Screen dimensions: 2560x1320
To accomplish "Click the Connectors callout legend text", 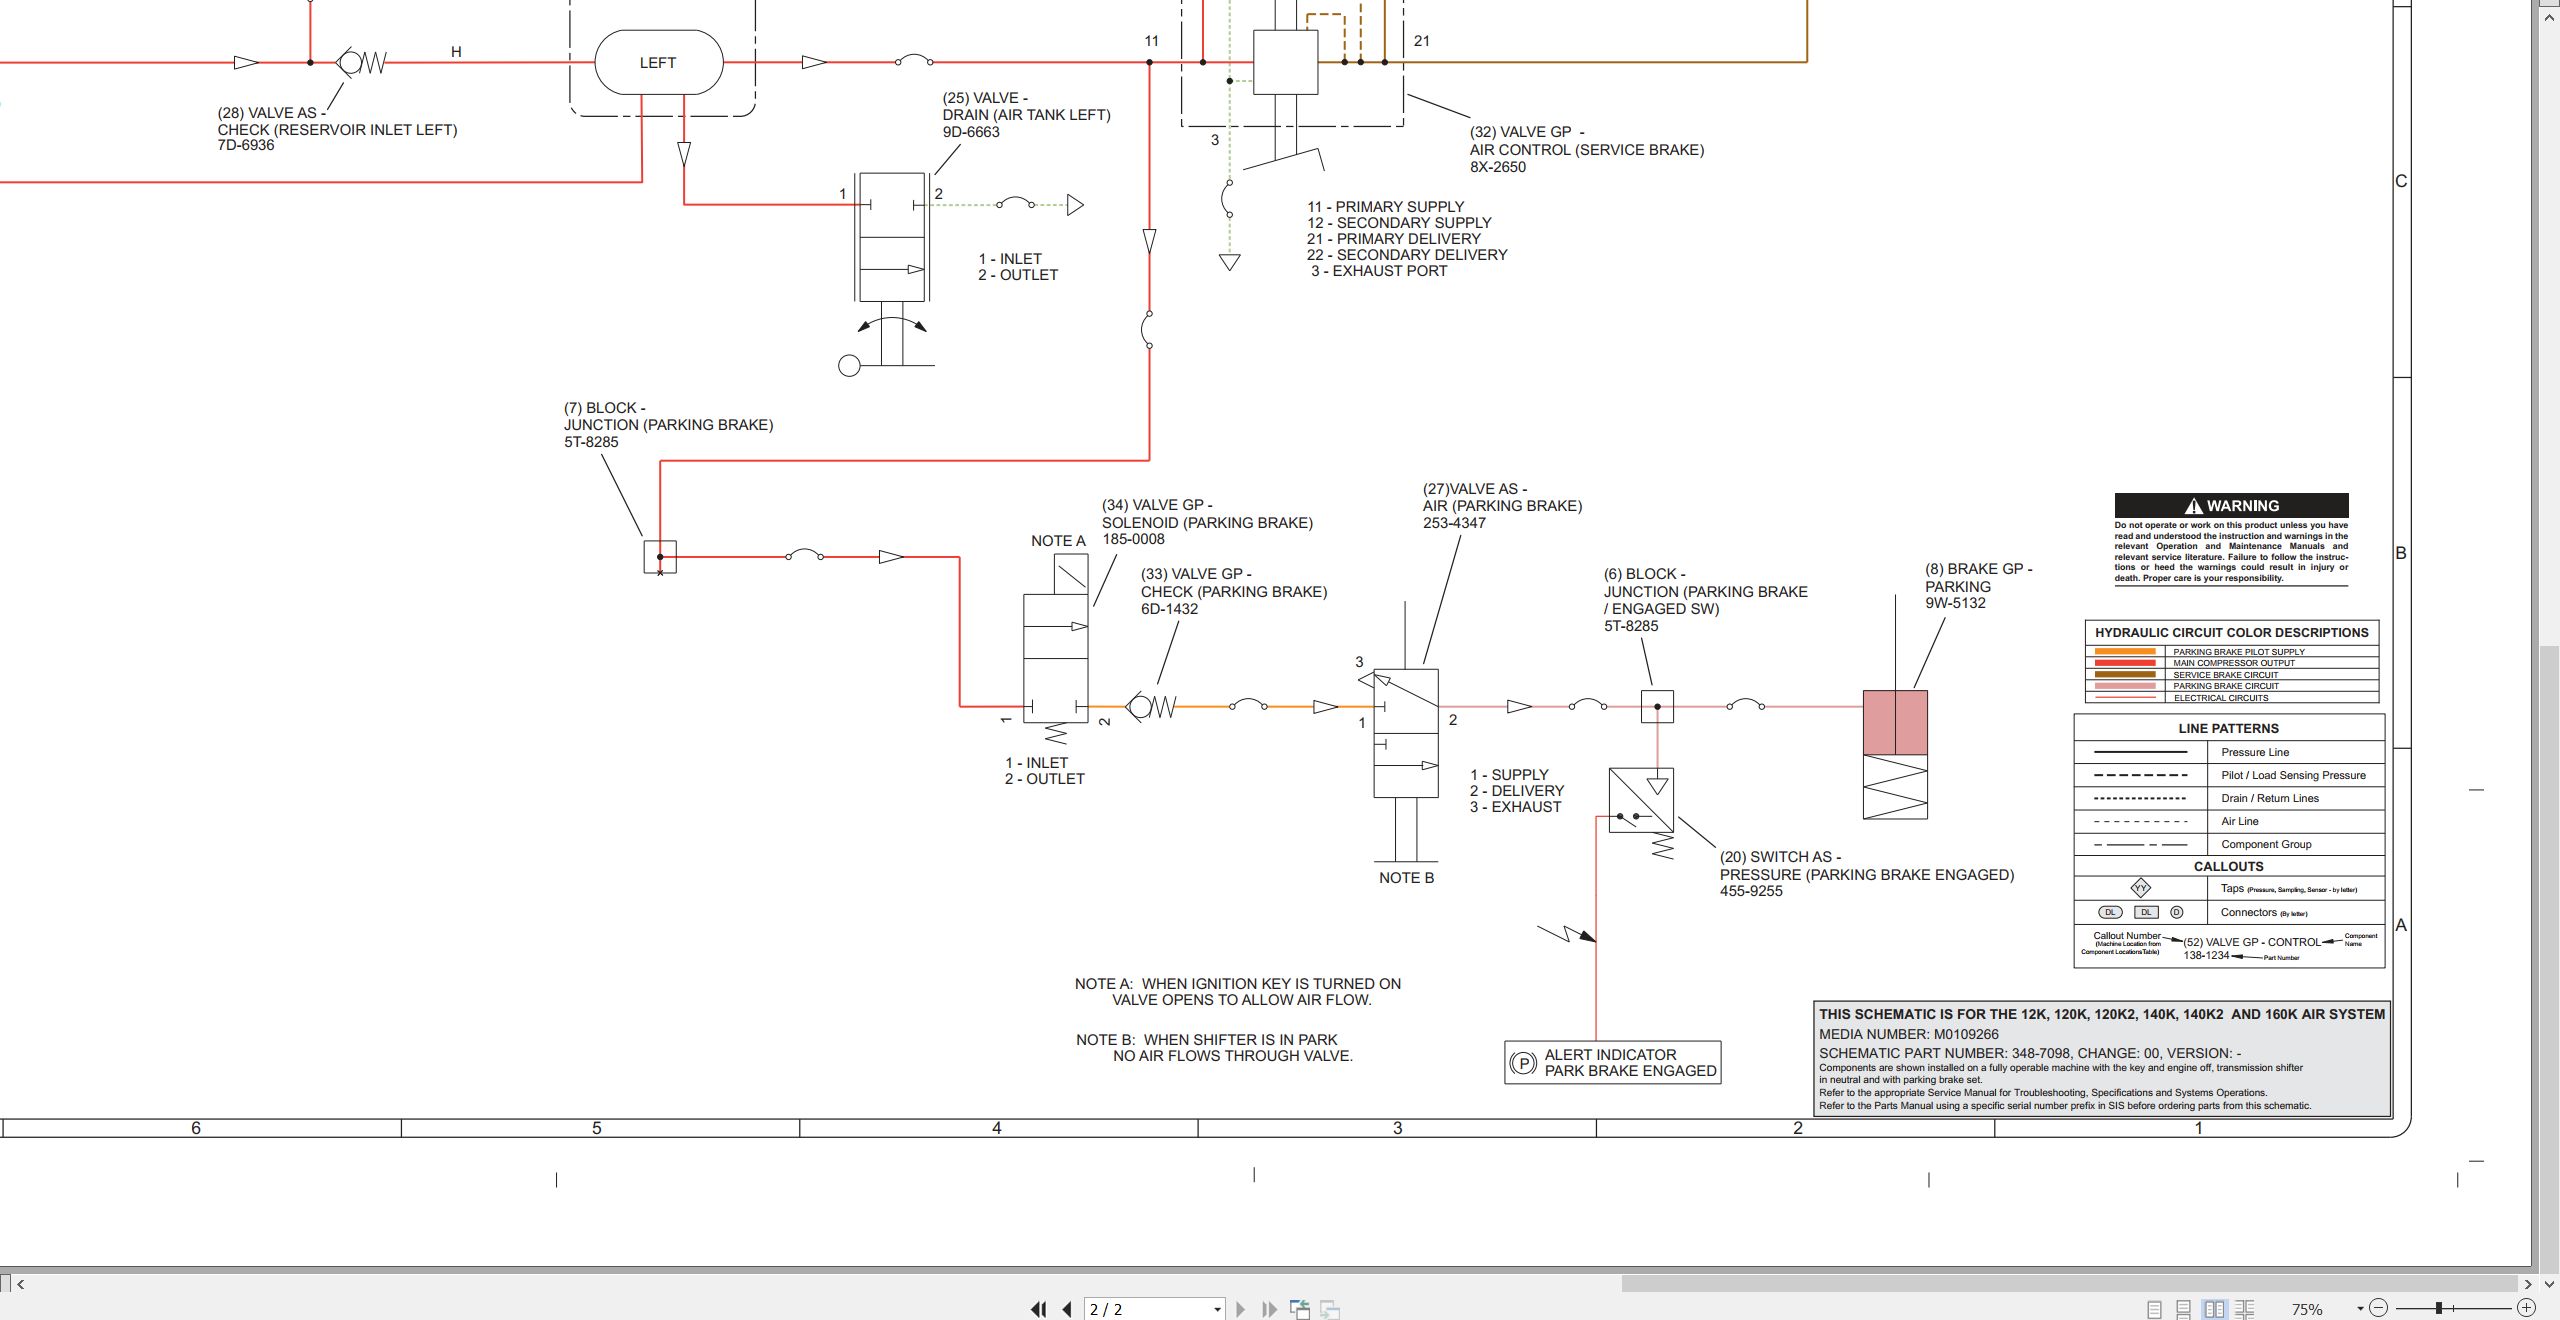I will point(2264,912).
